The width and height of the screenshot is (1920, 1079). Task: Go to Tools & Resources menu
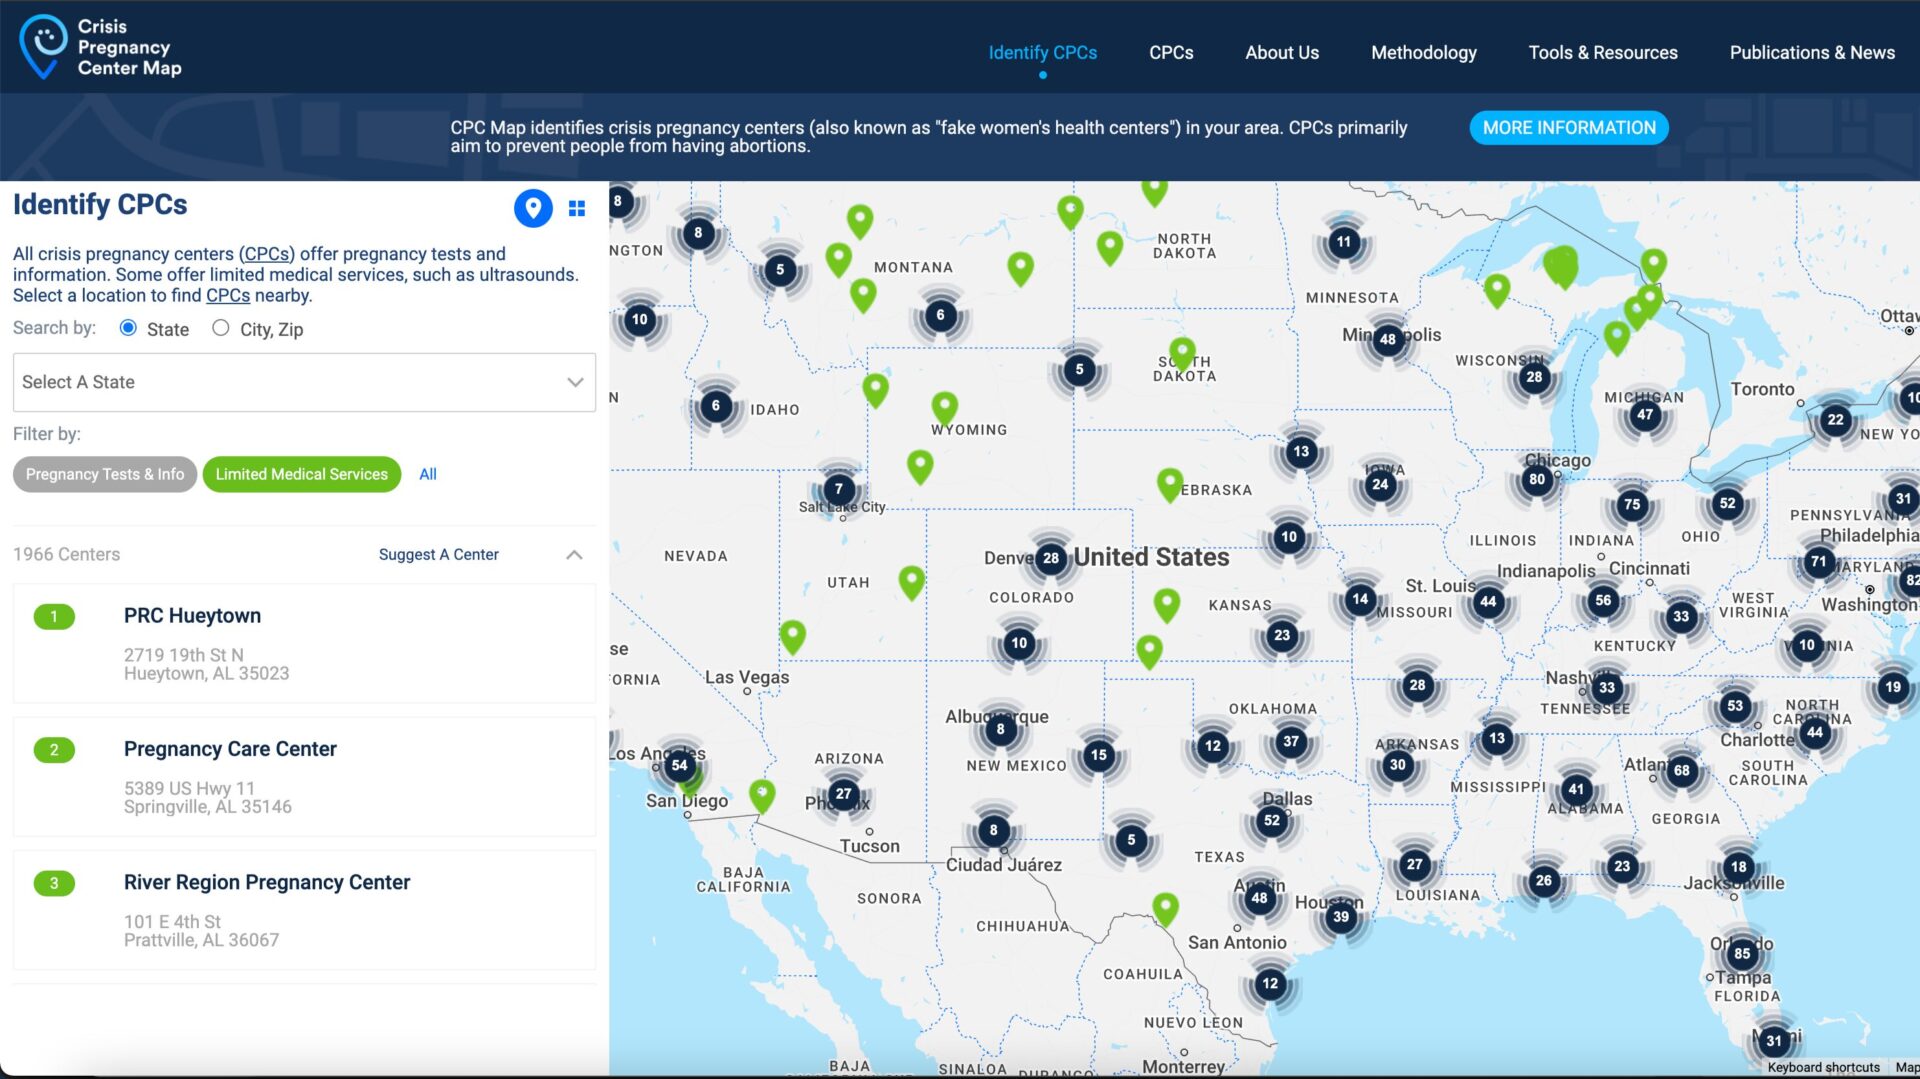(1602, 52)
